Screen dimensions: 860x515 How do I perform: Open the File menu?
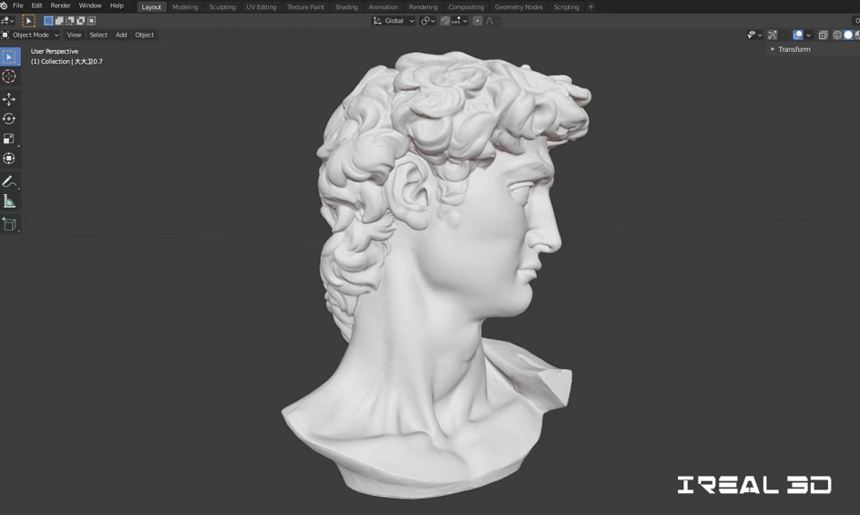tap(18, 5)
